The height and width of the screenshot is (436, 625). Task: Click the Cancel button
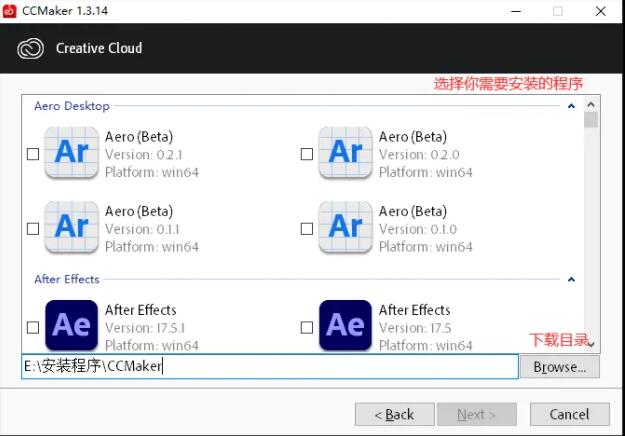[x=570, y=414]
